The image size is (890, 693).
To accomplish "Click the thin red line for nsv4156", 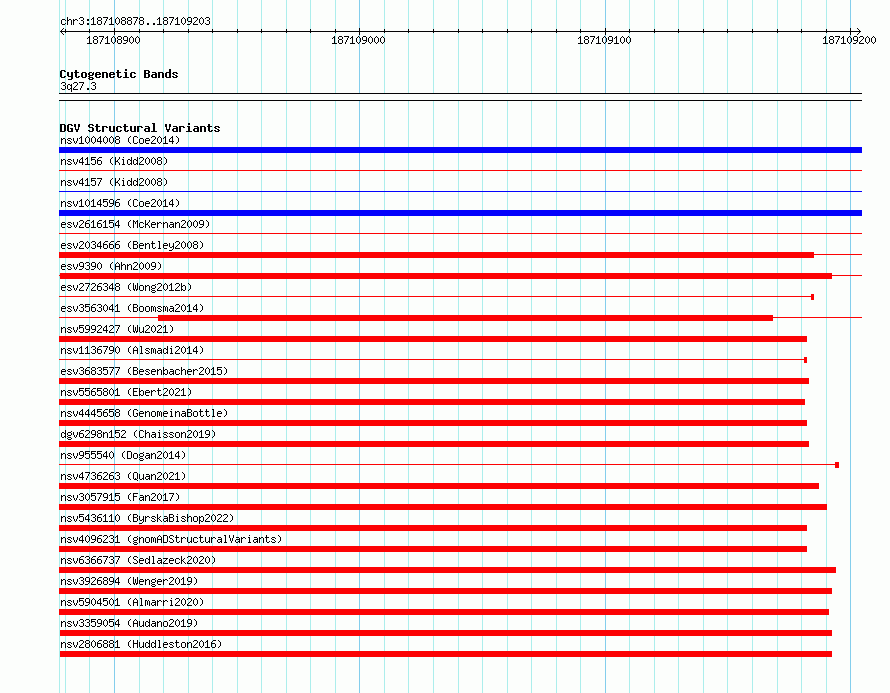I will pos(460,170).
